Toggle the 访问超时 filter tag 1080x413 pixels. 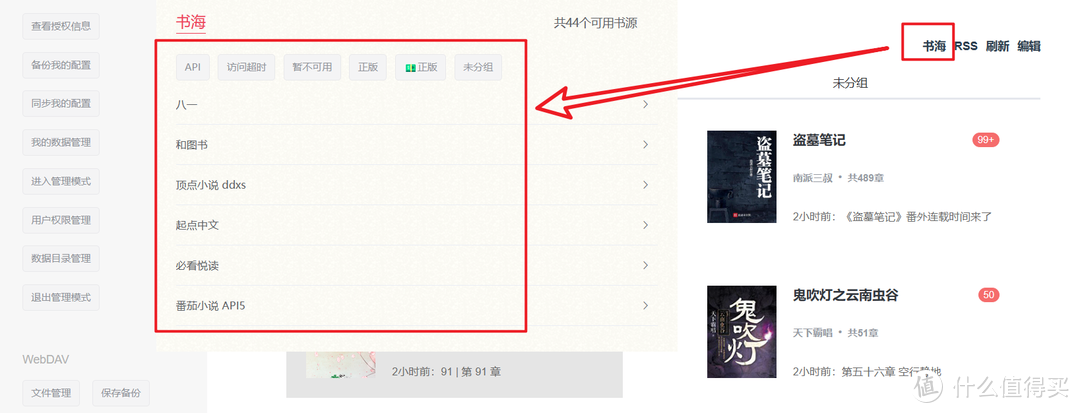(x=247, y=67)
